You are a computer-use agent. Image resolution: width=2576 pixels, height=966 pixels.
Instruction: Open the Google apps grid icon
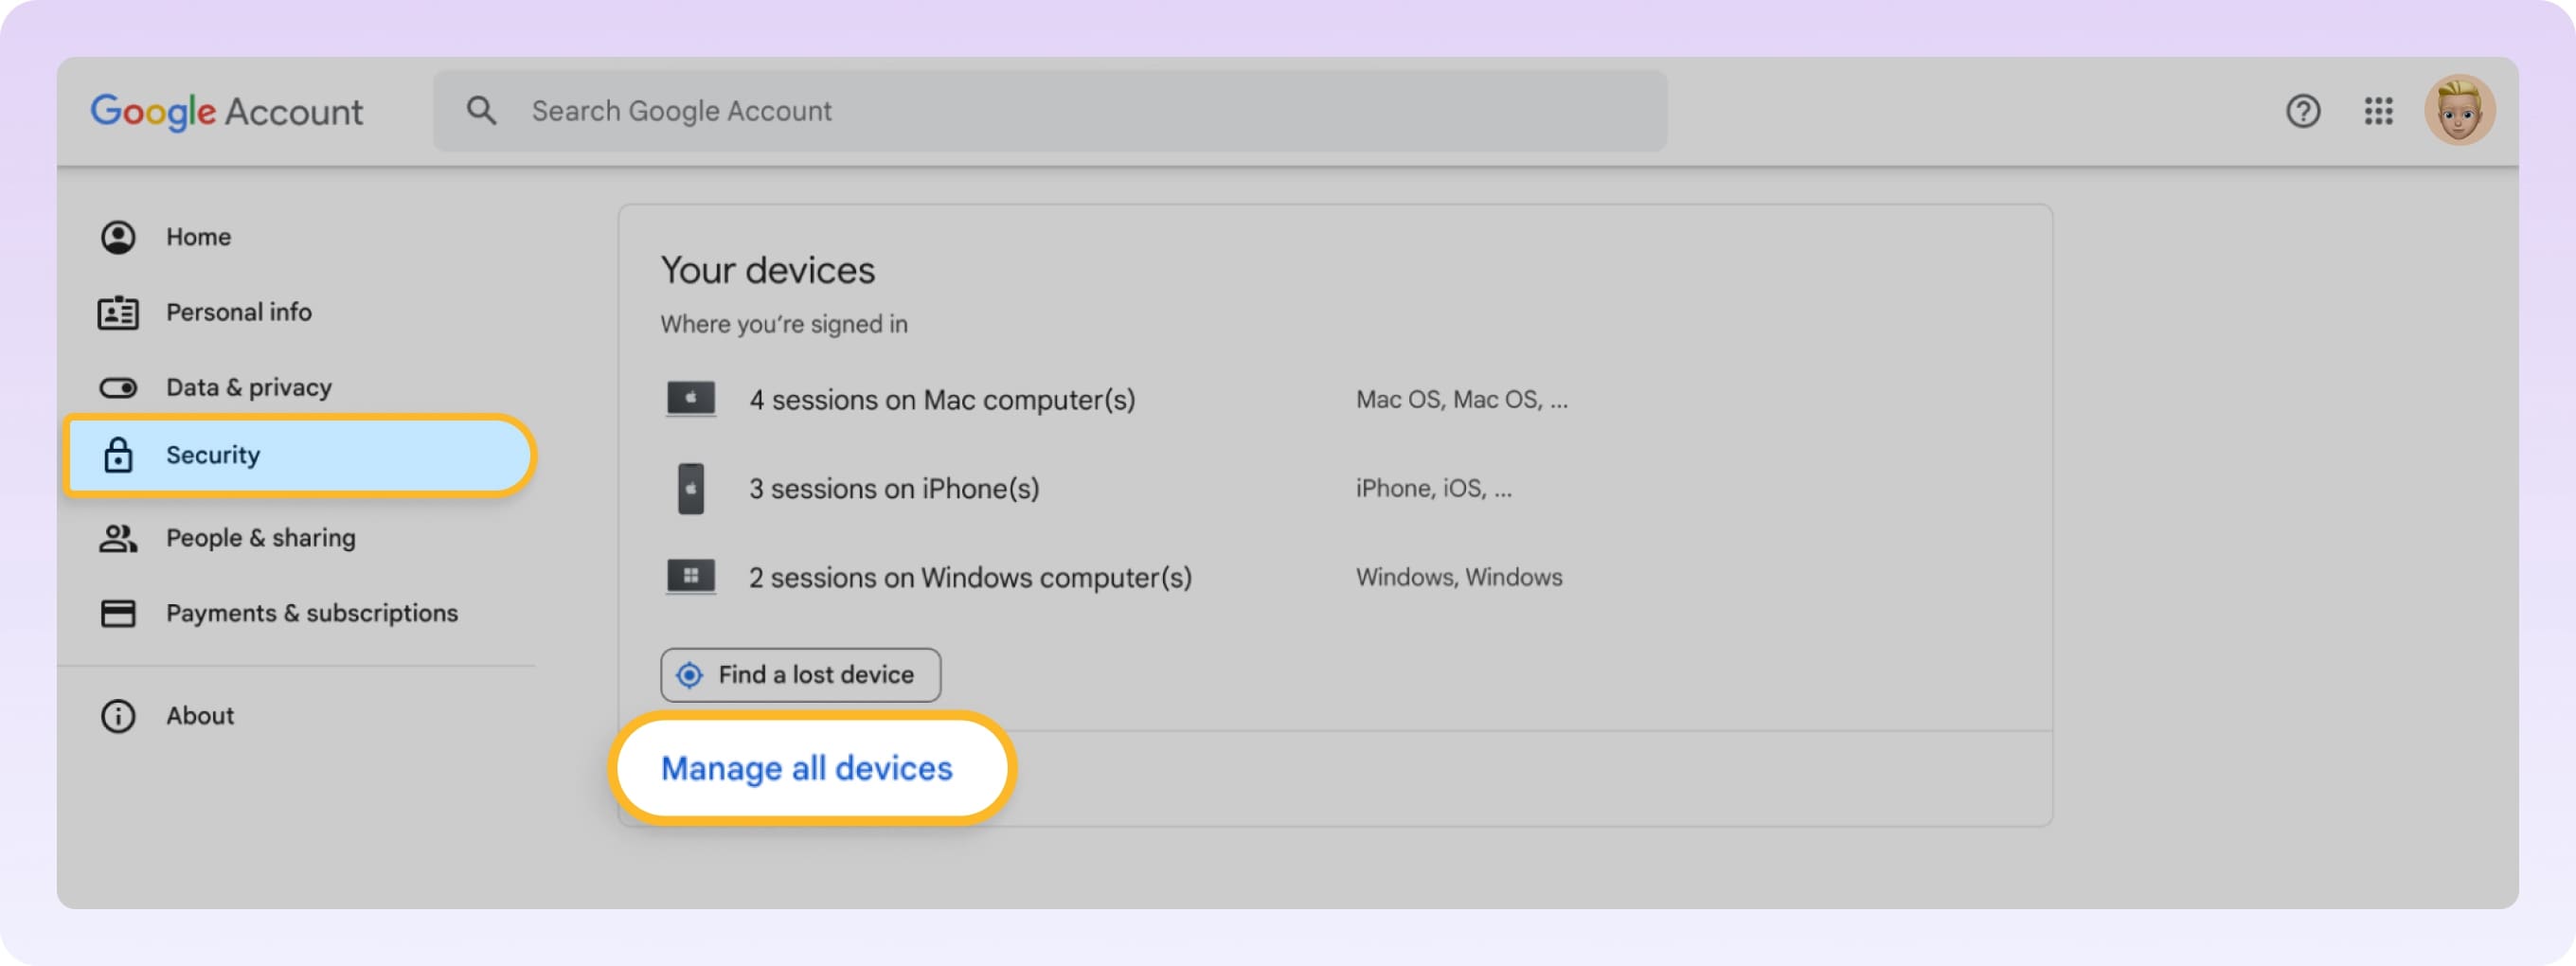coord(2380,111)
